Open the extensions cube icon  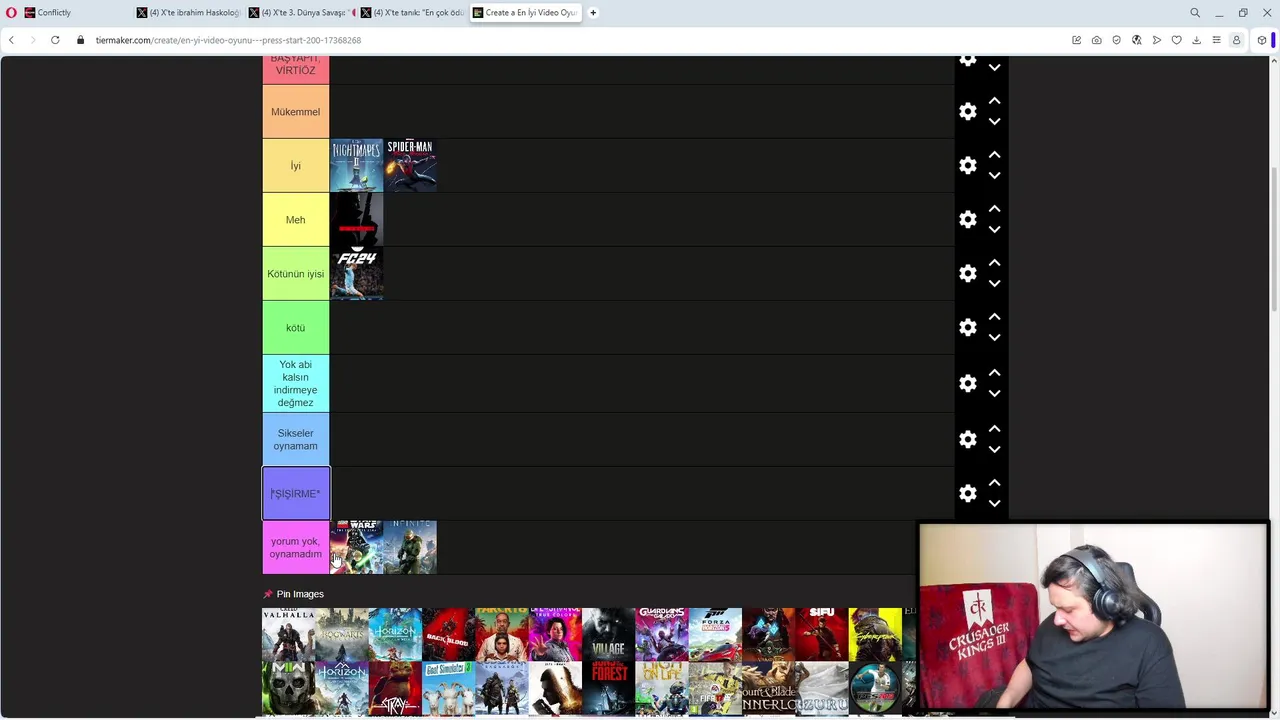coord(1262,40)
